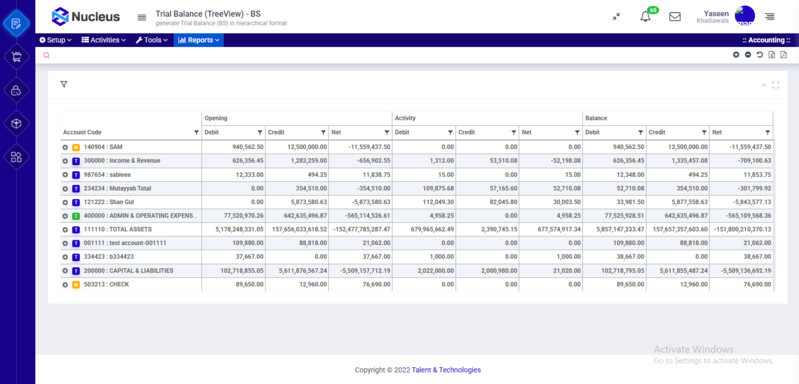
Task: Toggle the hamburger menu beside Nucleus logo
Action: [x=142, y=17]
